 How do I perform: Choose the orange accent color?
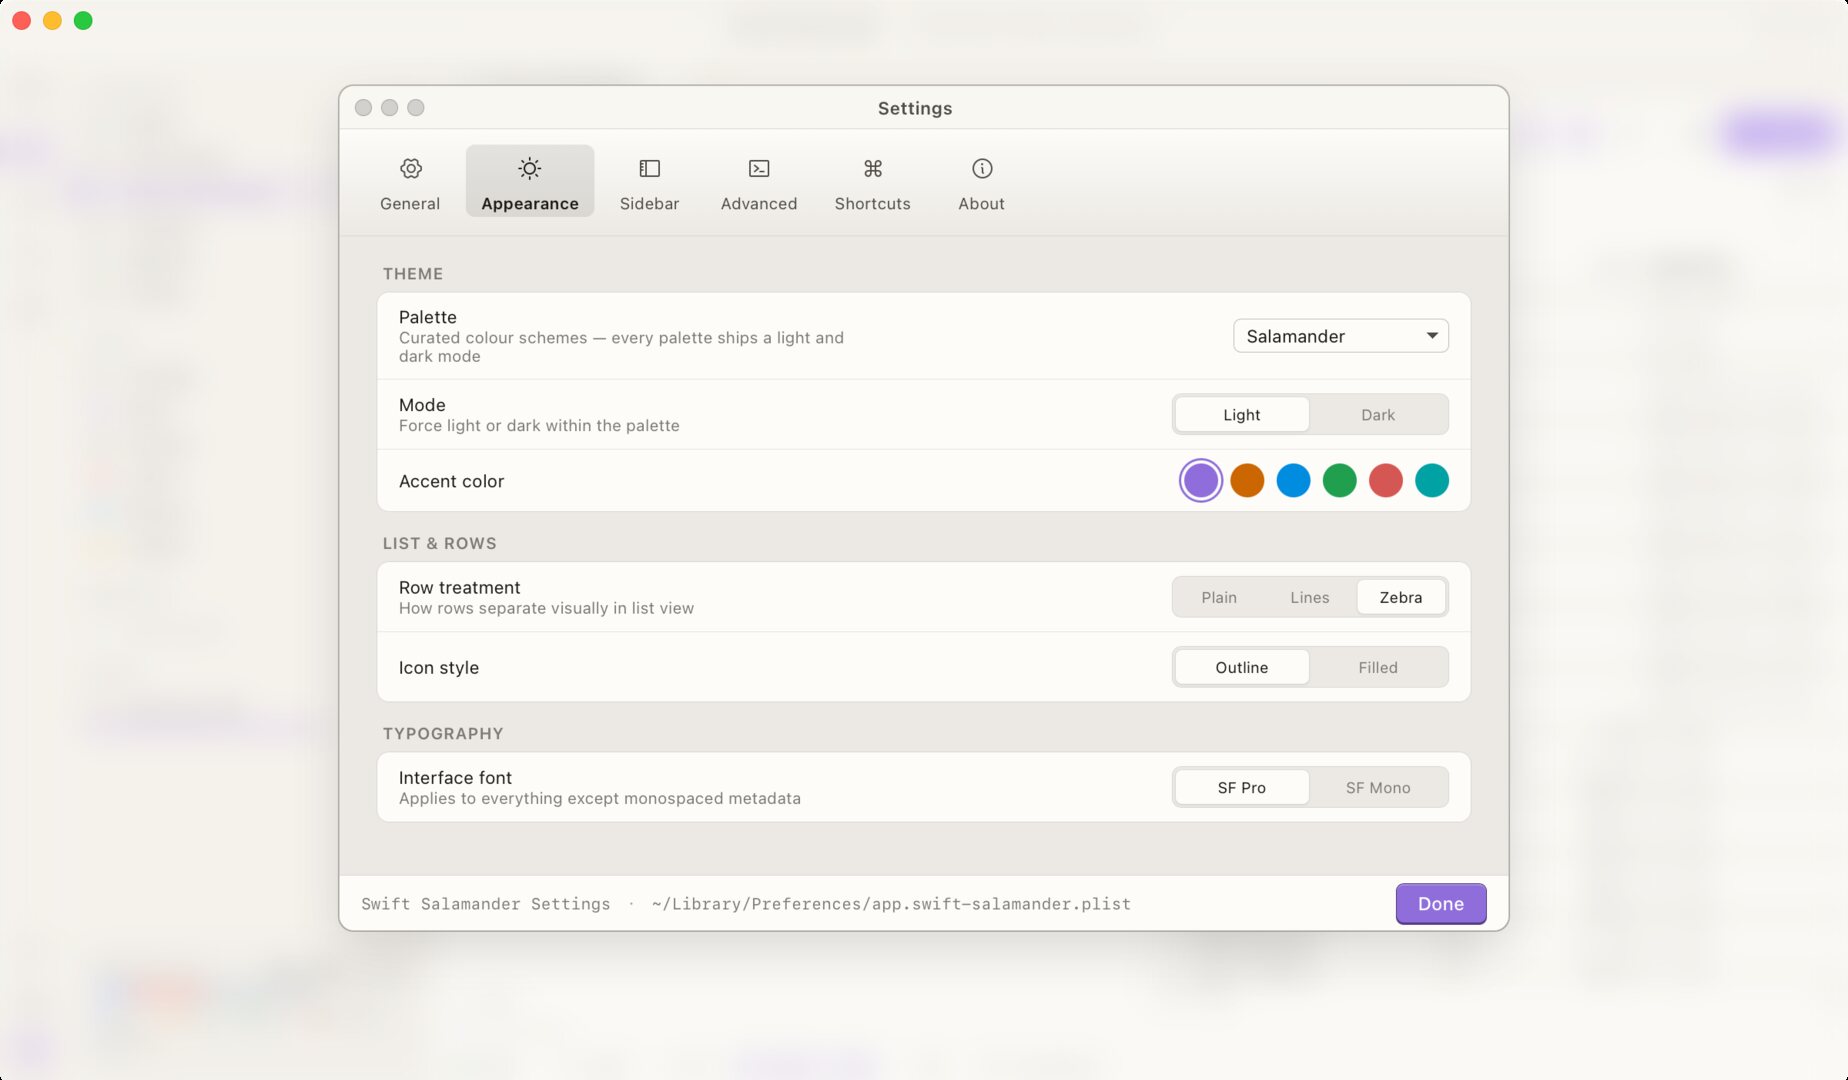pyautogui.click(x=1247, y=481)
